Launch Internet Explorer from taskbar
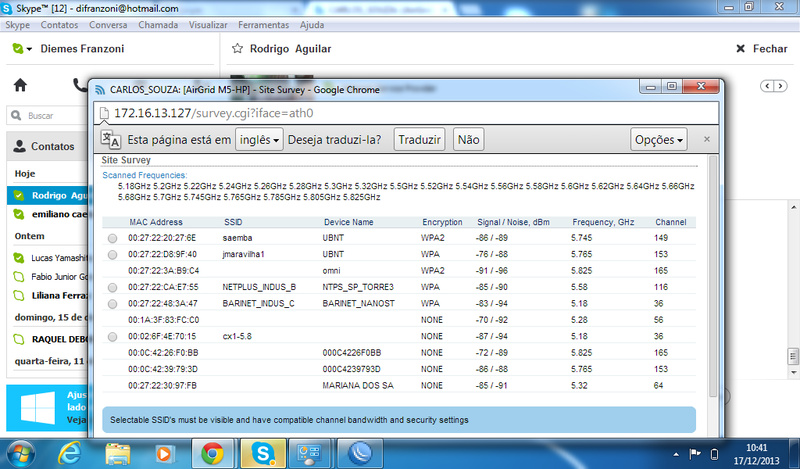Image resolution: width=800 pixels, height=469 pixels. pos(70,453)
